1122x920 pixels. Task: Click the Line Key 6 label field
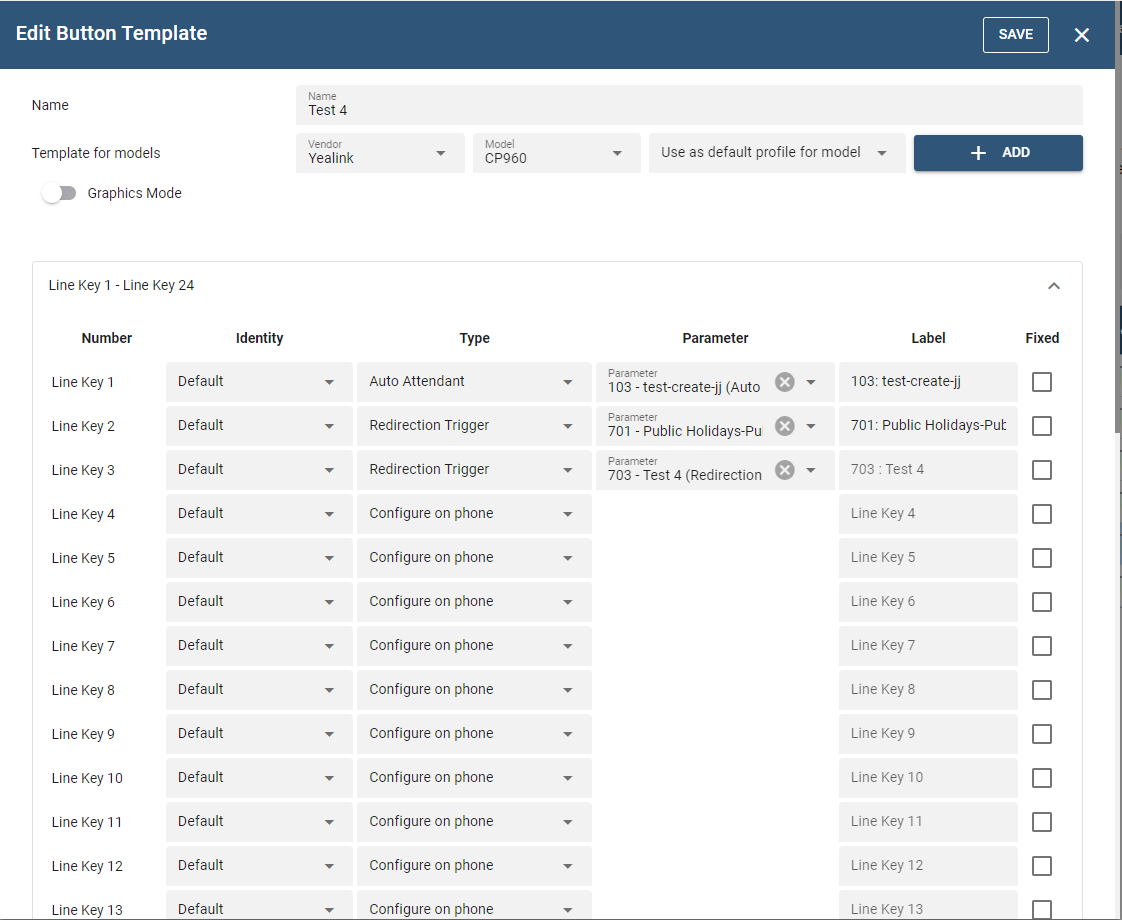[x=927, y=602]
